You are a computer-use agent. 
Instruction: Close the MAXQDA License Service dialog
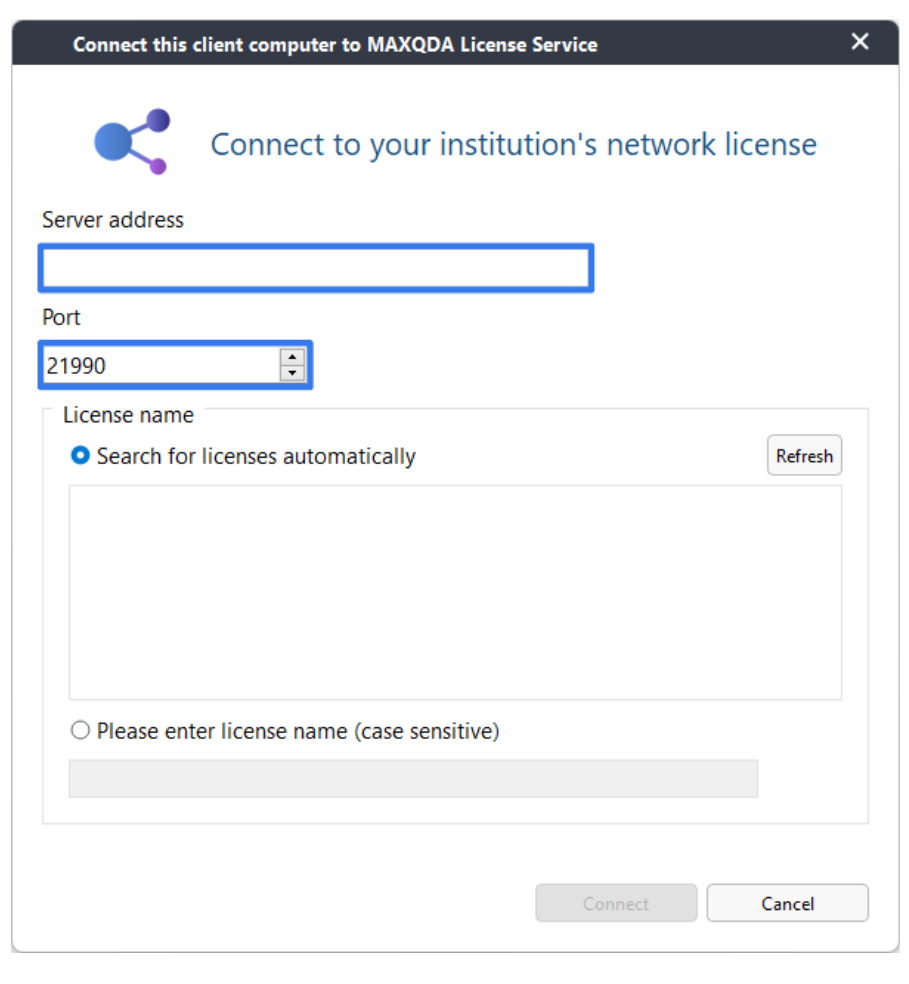859,41
